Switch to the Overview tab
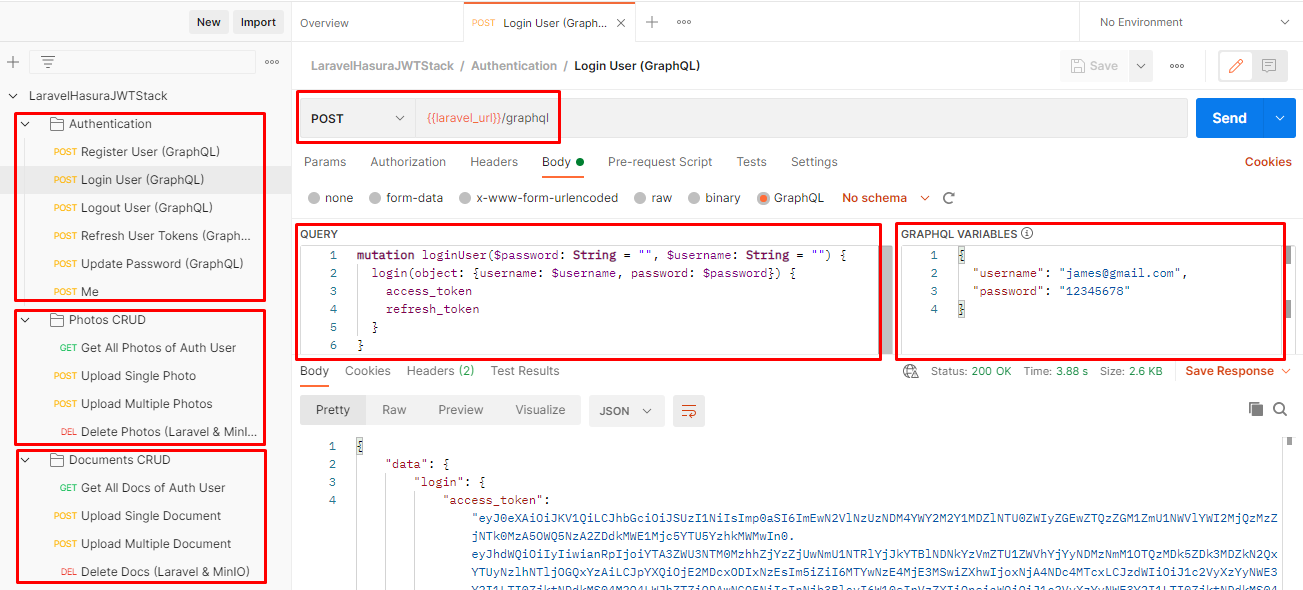This screenshot has width=1303, height=590. click(324, 23)
